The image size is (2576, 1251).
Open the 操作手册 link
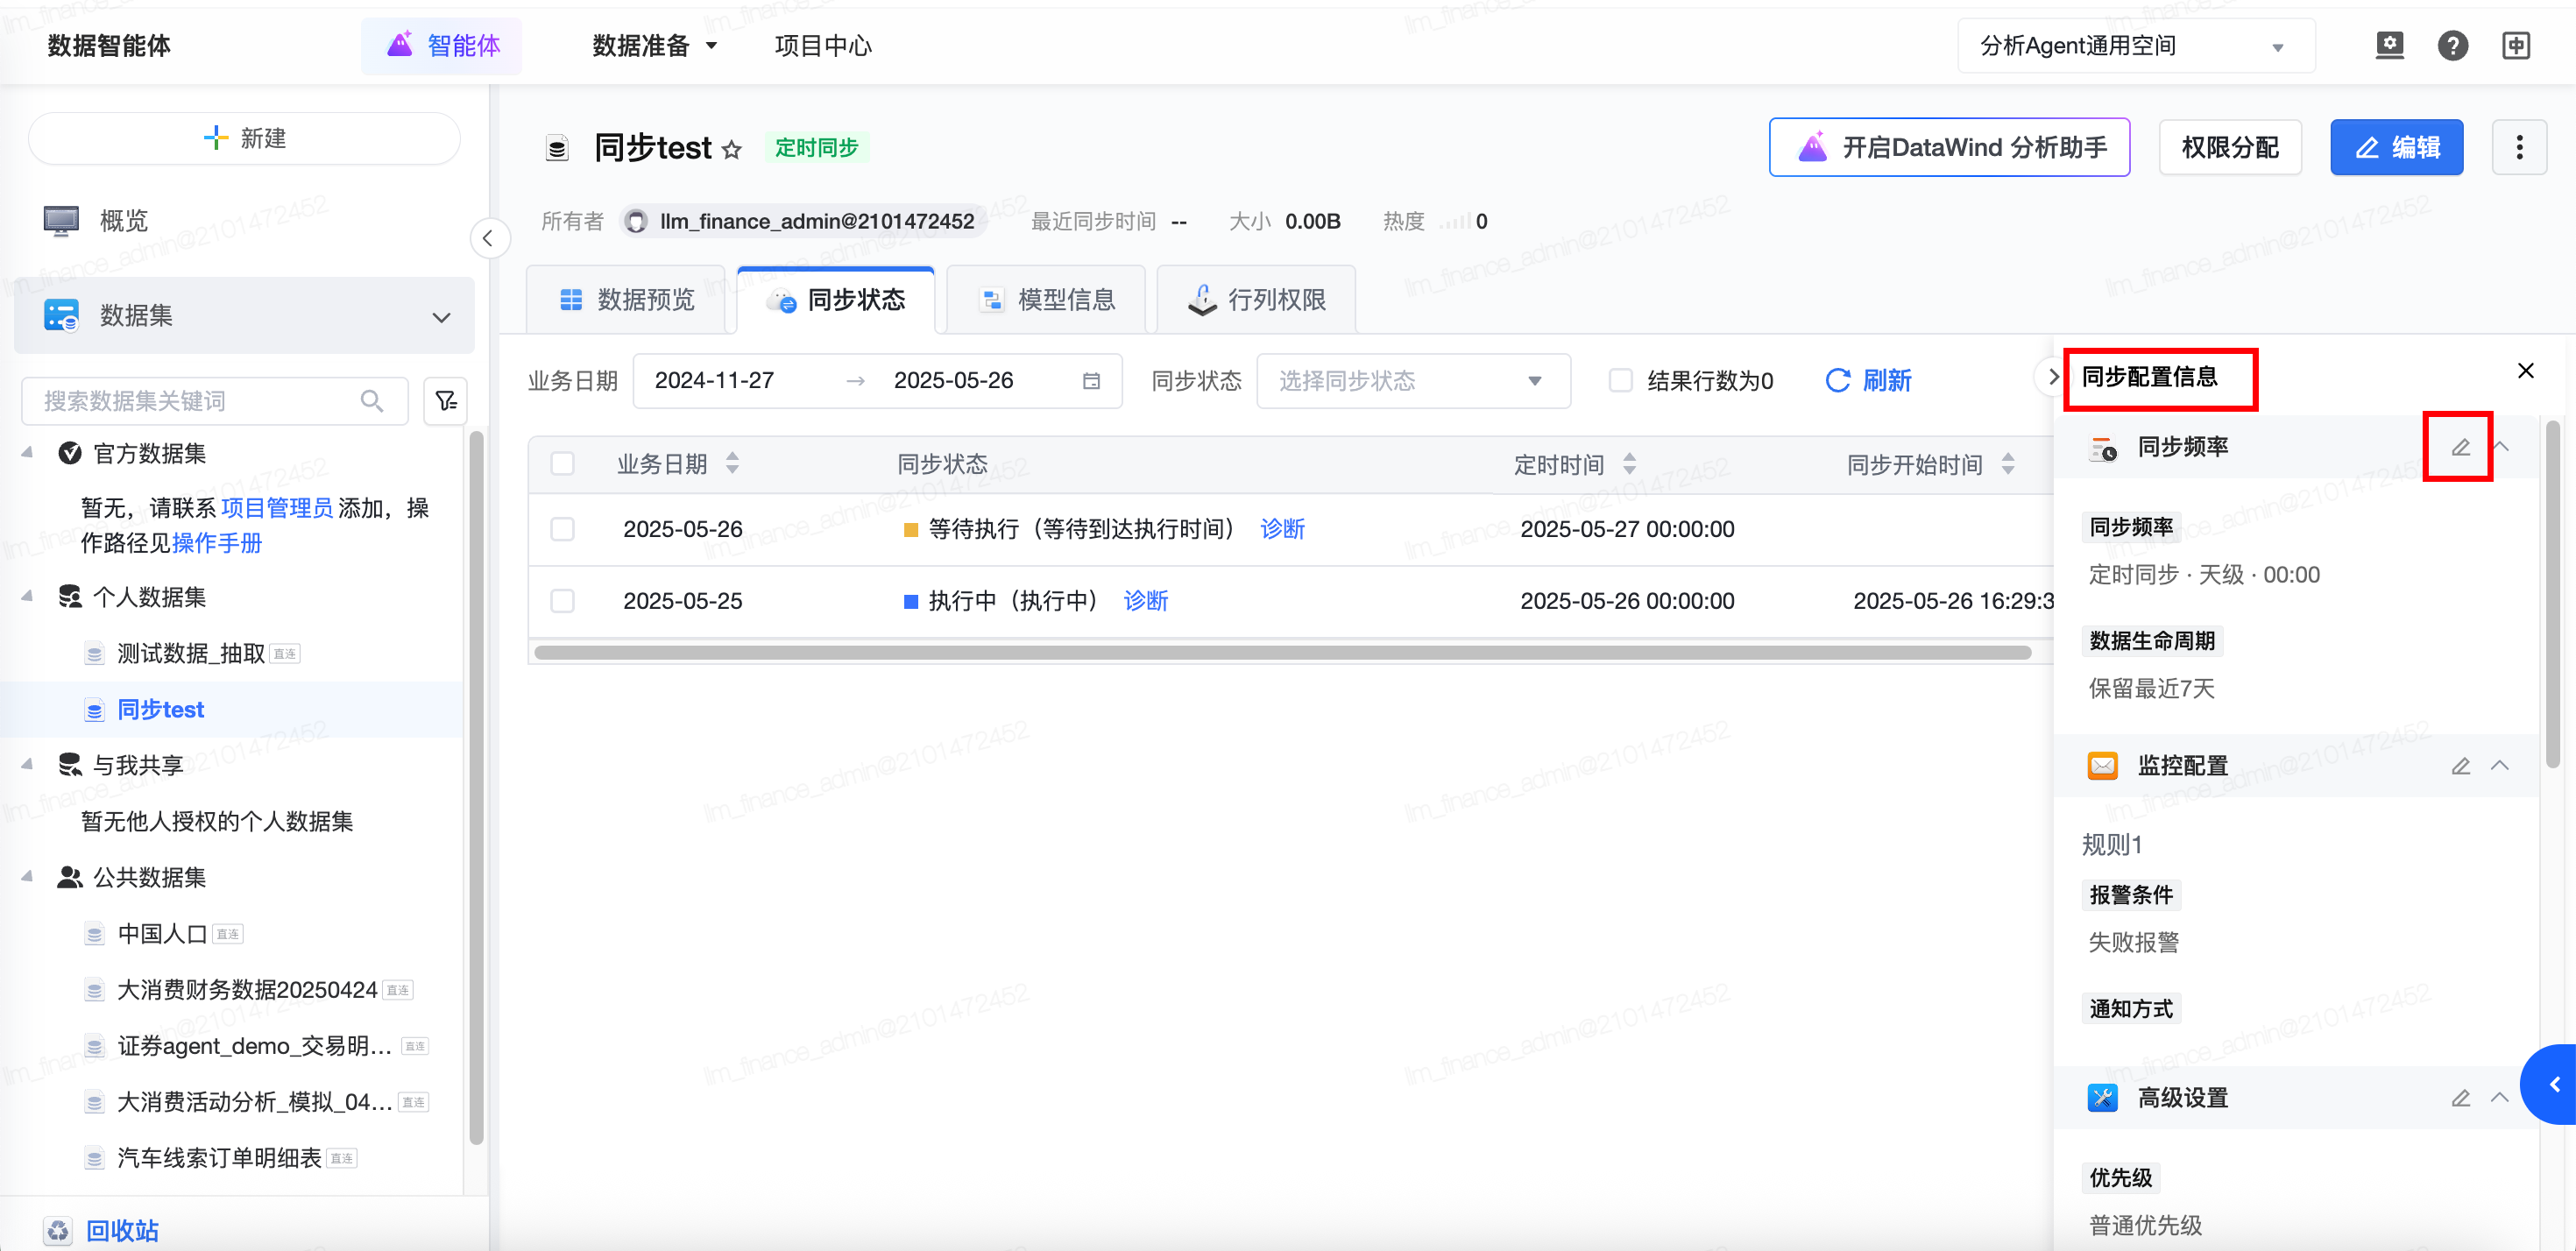tap(217, 543)
